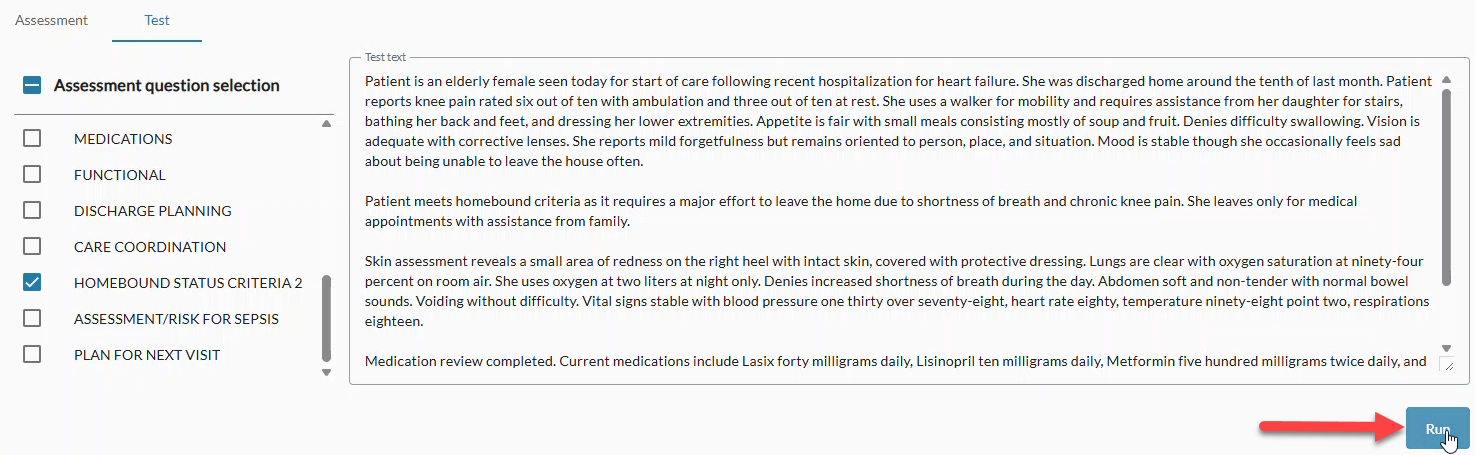Click the text area resize handle
This screenshot has width=1475, height=455.
pos(1446,365)
